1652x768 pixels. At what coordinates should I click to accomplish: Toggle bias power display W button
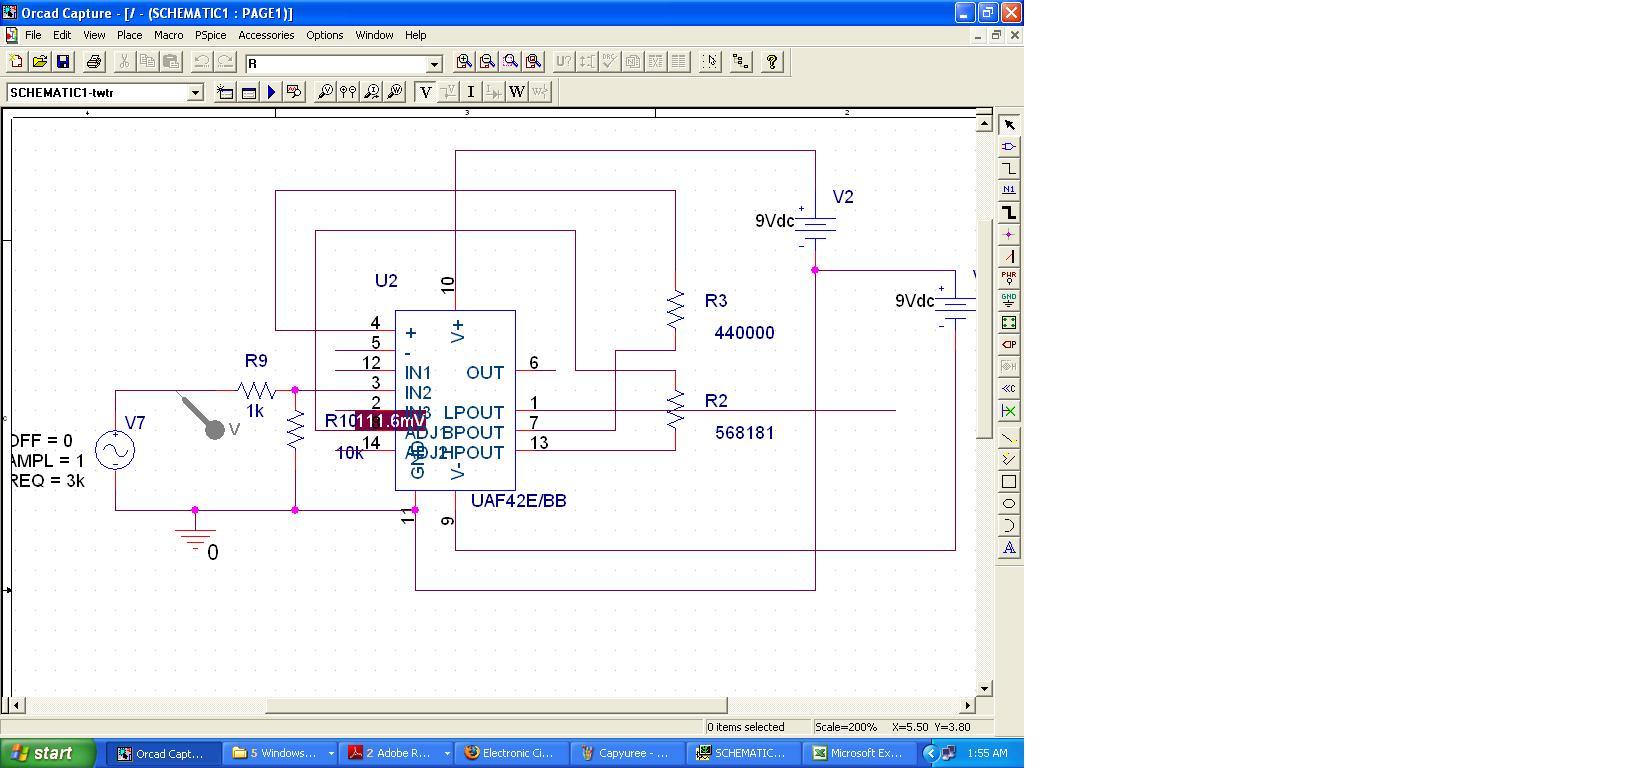click(x=517, y=92)
